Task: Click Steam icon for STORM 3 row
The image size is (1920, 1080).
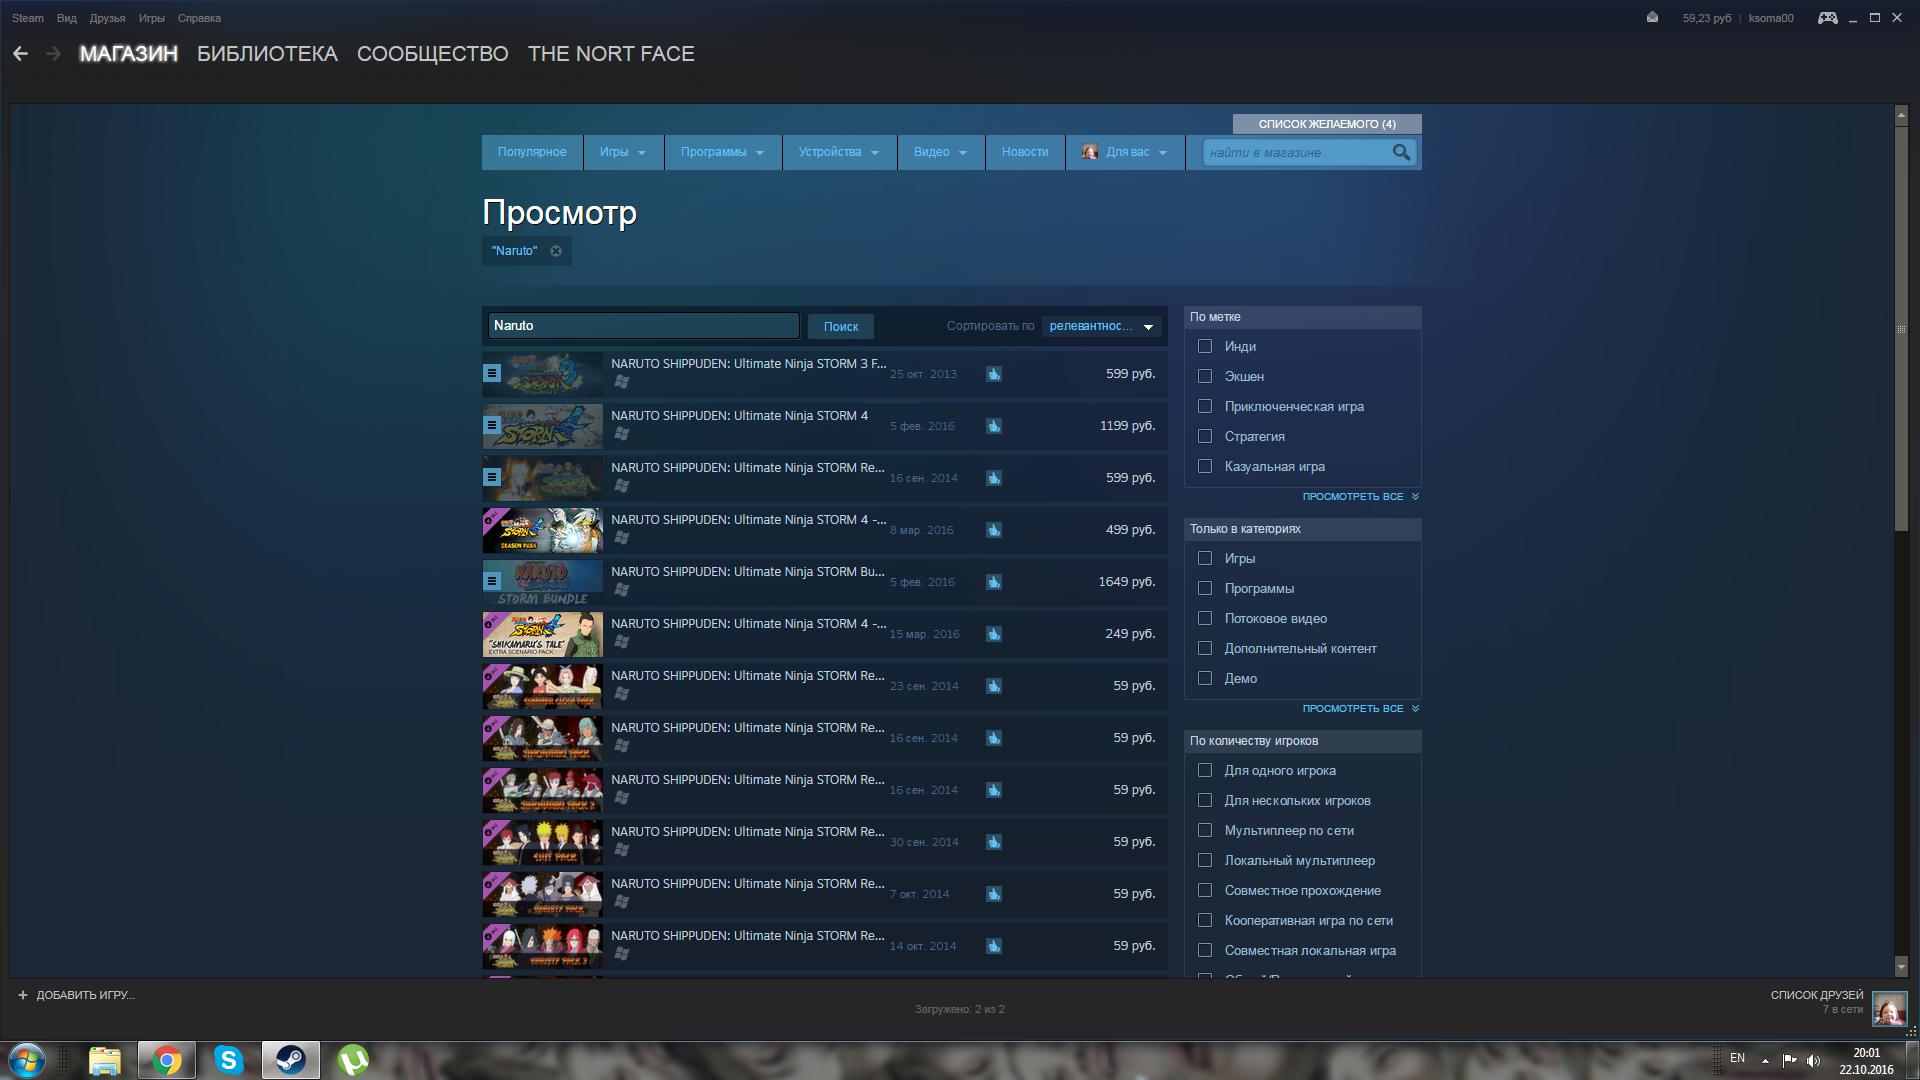Action: 994,374
